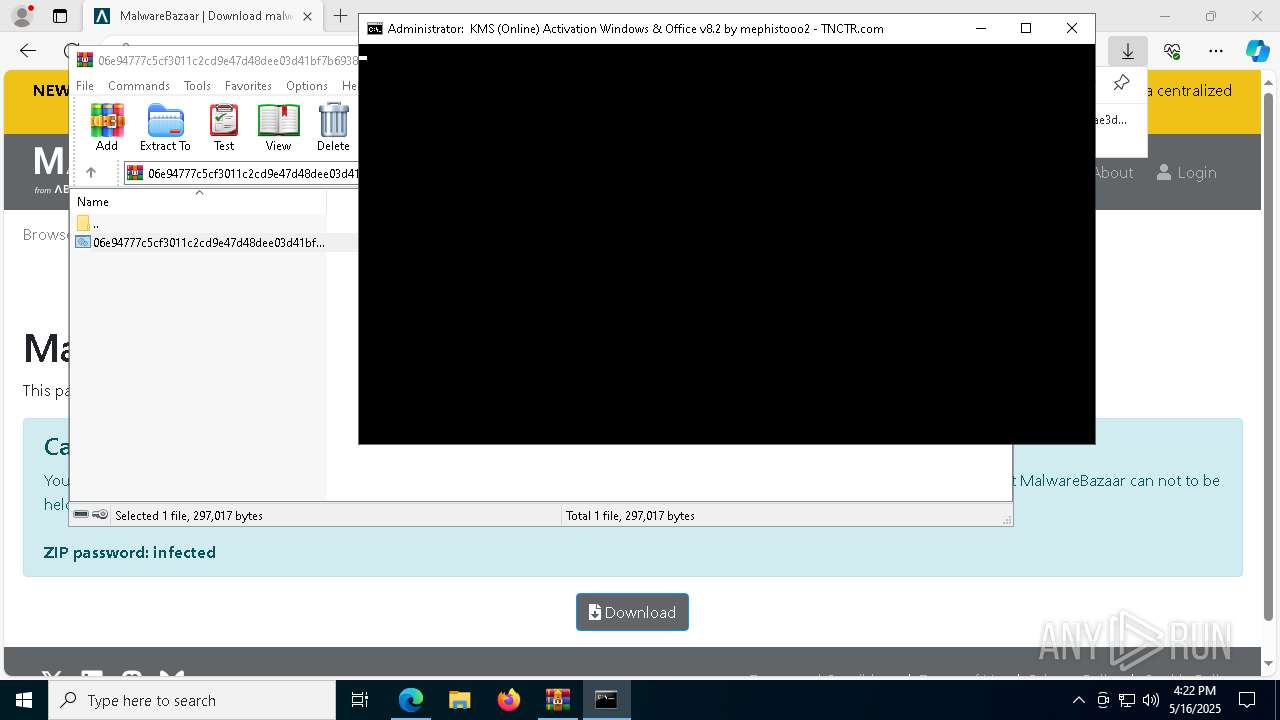Click the Delete toolbar icon in WinRAR
Image resolution: width=1280 pixels, height=720 pixels.
pyautogui.click(x=333, y=127)
